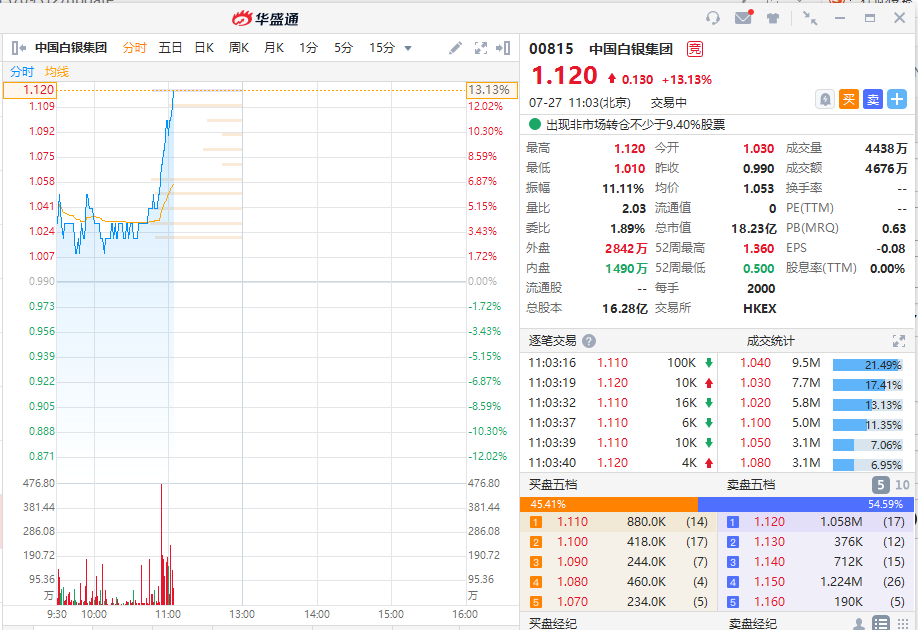Select ask level 3 price 1.140
Image resolution: width=918 pixels, height=630 pixels.
769,561
